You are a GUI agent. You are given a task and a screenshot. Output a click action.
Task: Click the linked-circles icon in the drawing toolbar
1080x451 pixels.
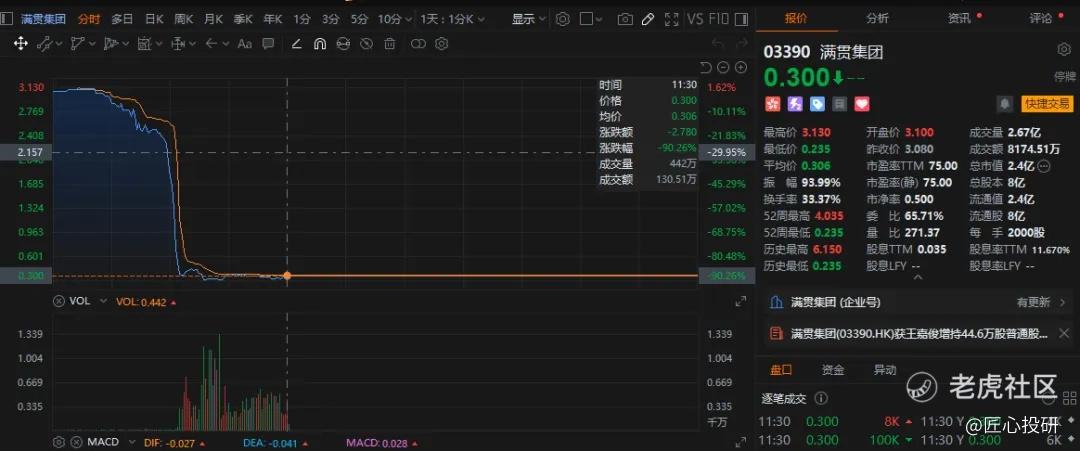[x=418, y=43]
